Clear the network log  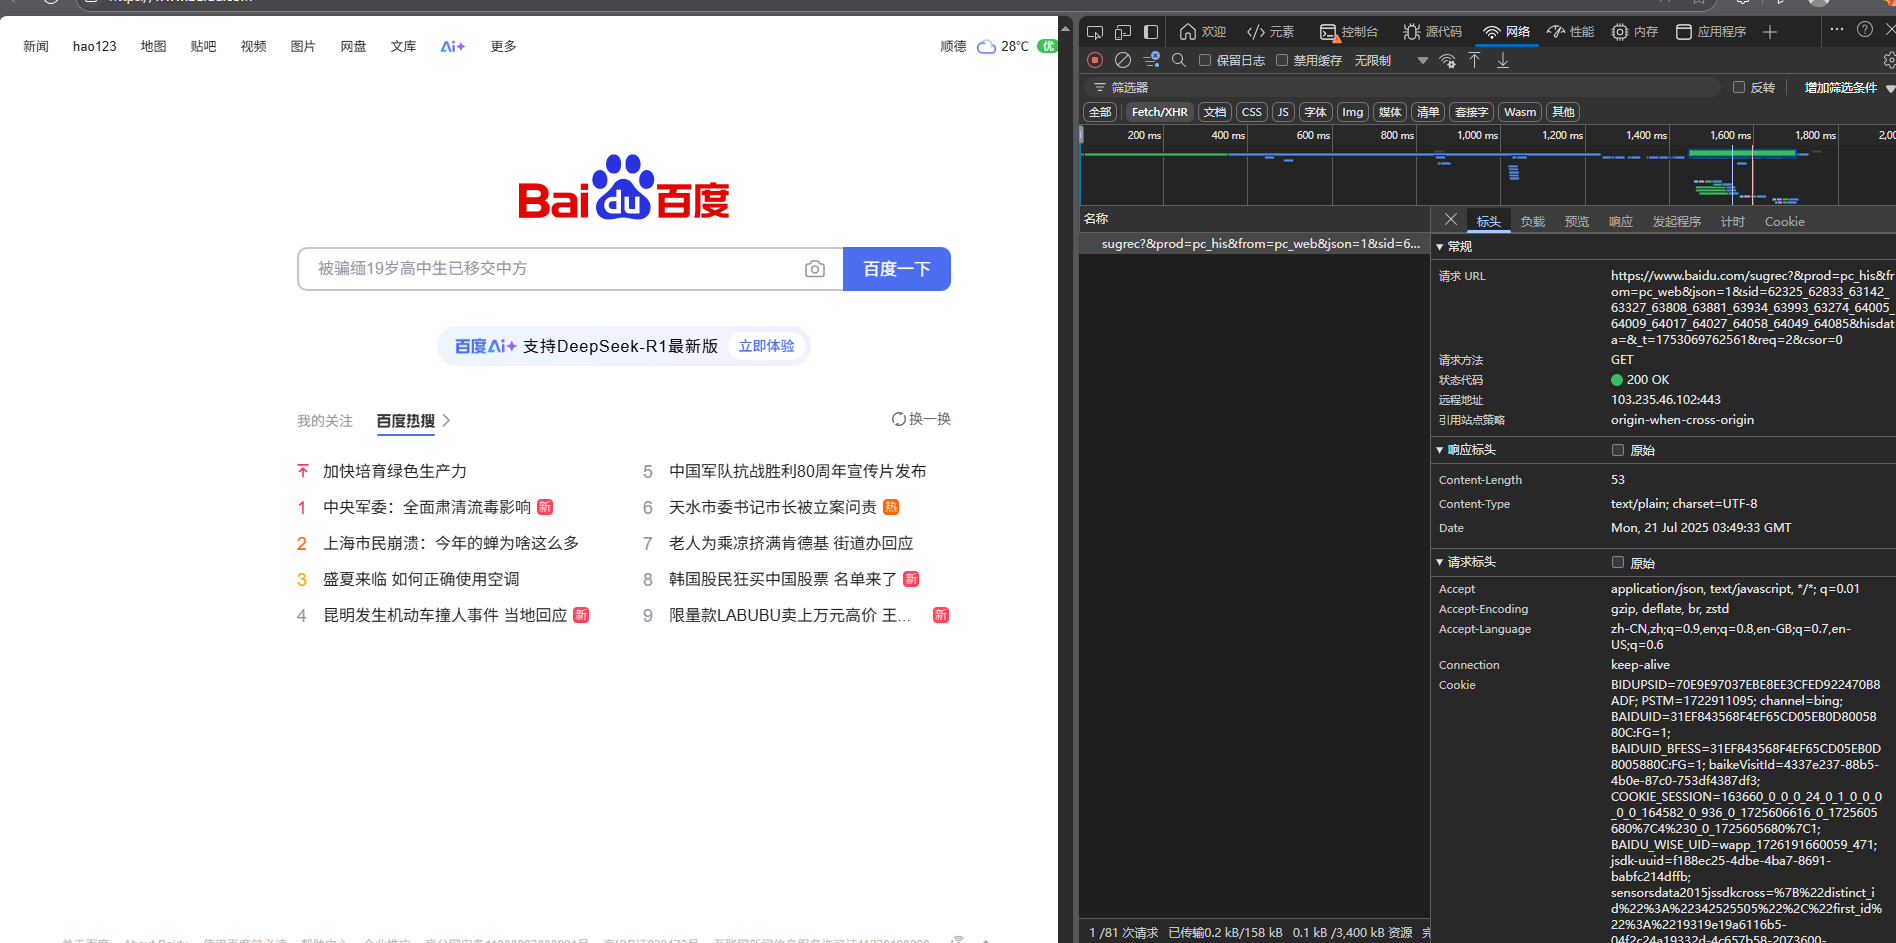(x=1123, y=60)
